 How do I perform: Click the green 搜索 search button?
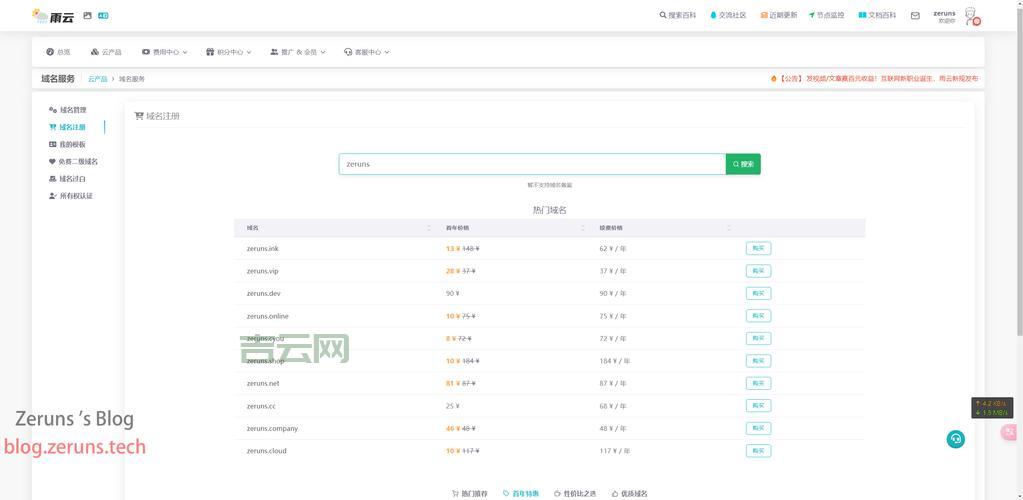click(743, 164)
